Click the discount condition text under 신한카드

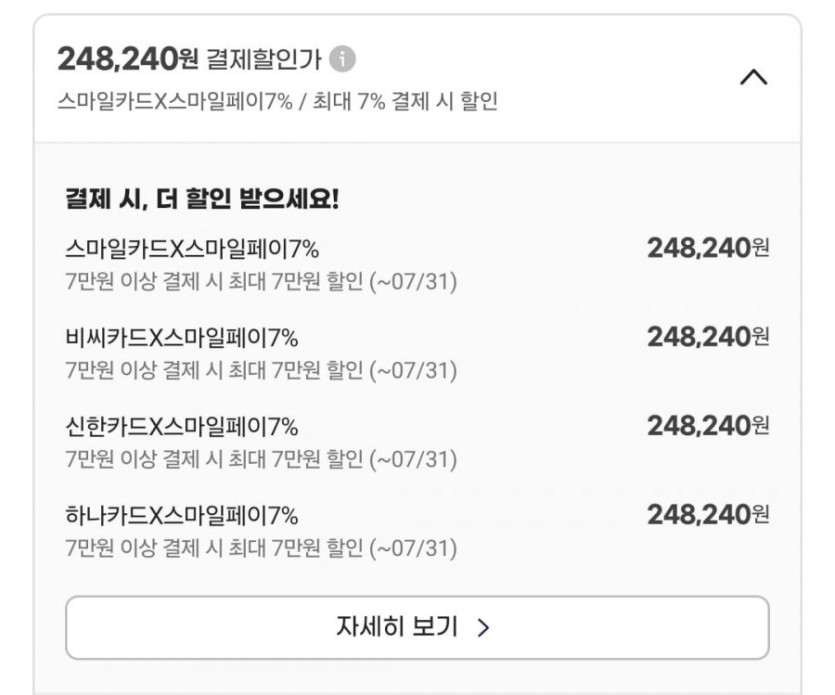[261, 460]
